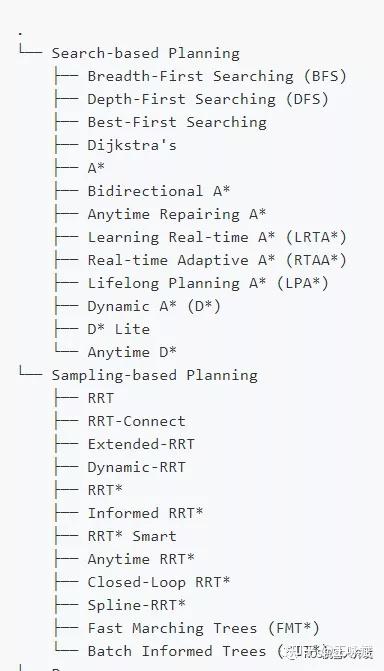Select the Search-based Planning tree node

pyautogui.click(x=146, y=53)
